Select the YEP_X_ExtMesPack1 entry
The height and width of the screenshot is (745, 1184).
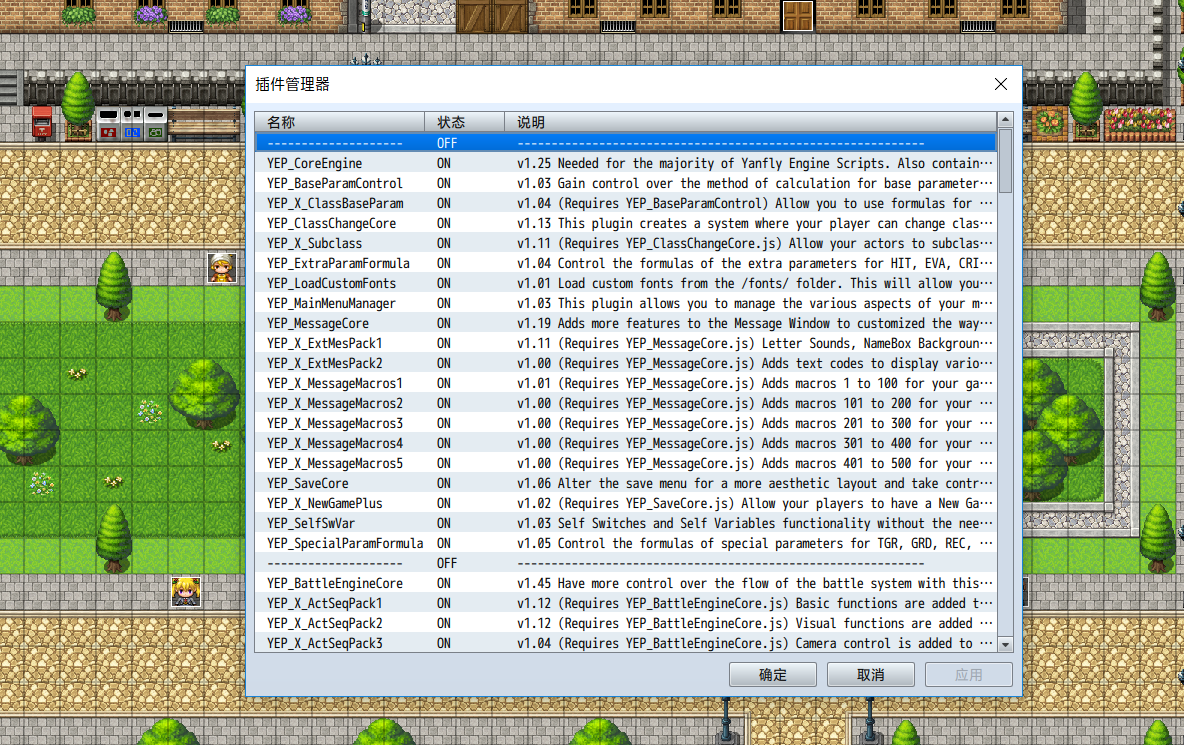[626, 343]
